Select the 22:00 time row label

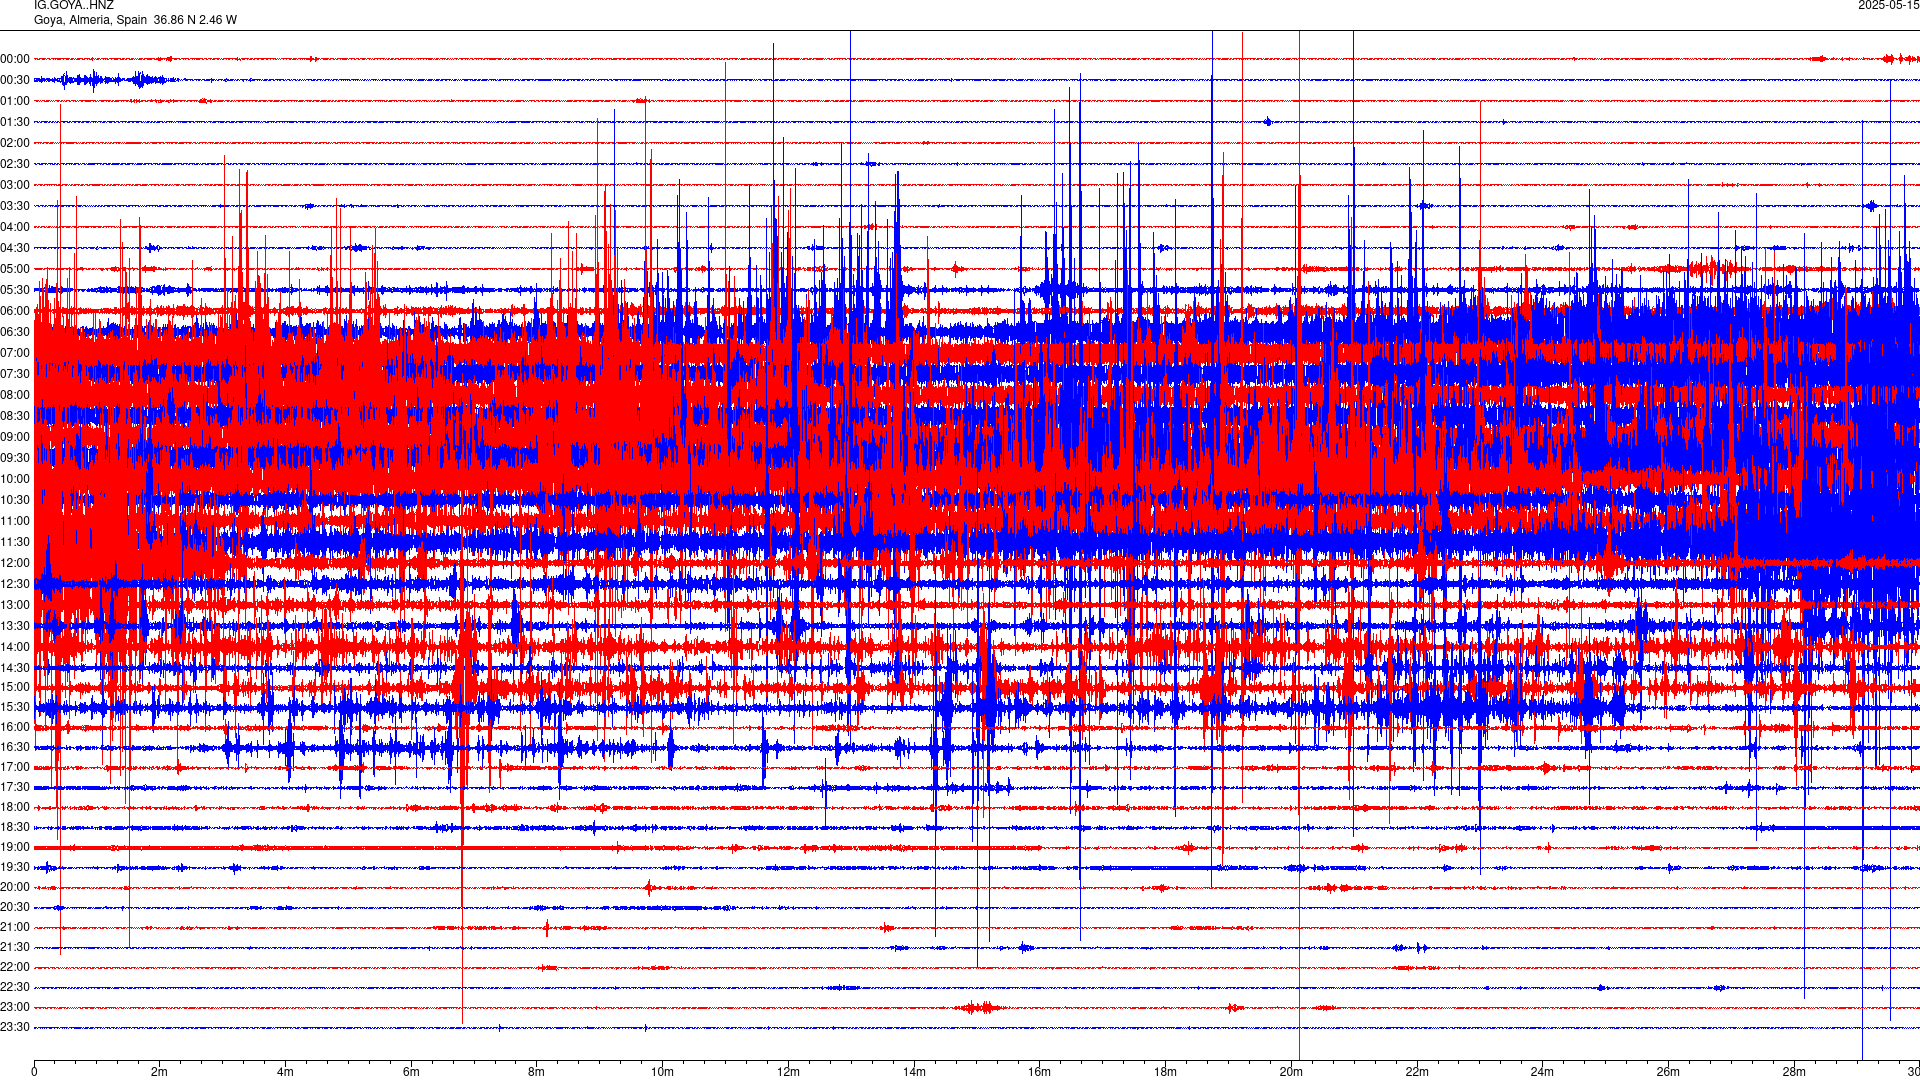point(15,967)
